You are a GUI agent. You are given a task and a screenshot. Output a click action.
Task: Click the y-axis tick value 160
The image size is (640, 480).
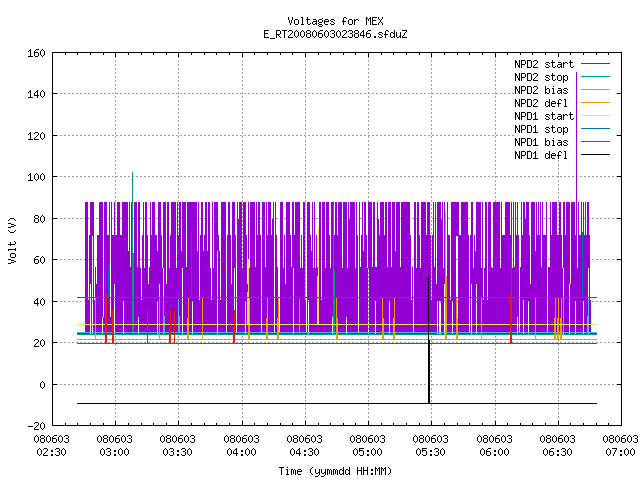click(x=36, y=53)
